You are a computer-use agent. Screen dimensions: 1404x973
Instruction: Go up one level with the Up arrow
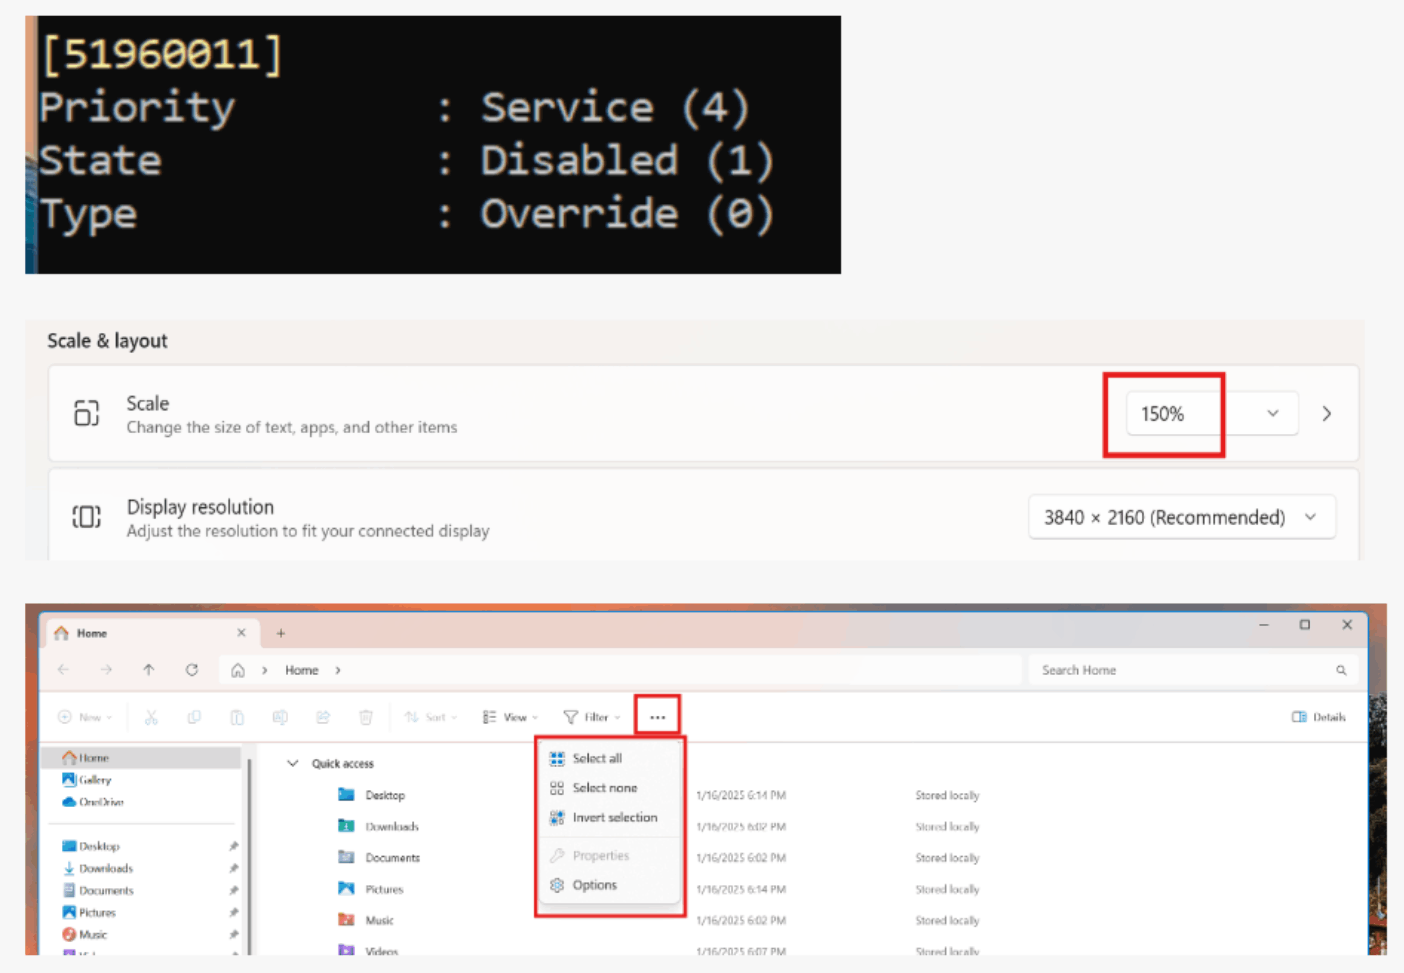point(149,670)
